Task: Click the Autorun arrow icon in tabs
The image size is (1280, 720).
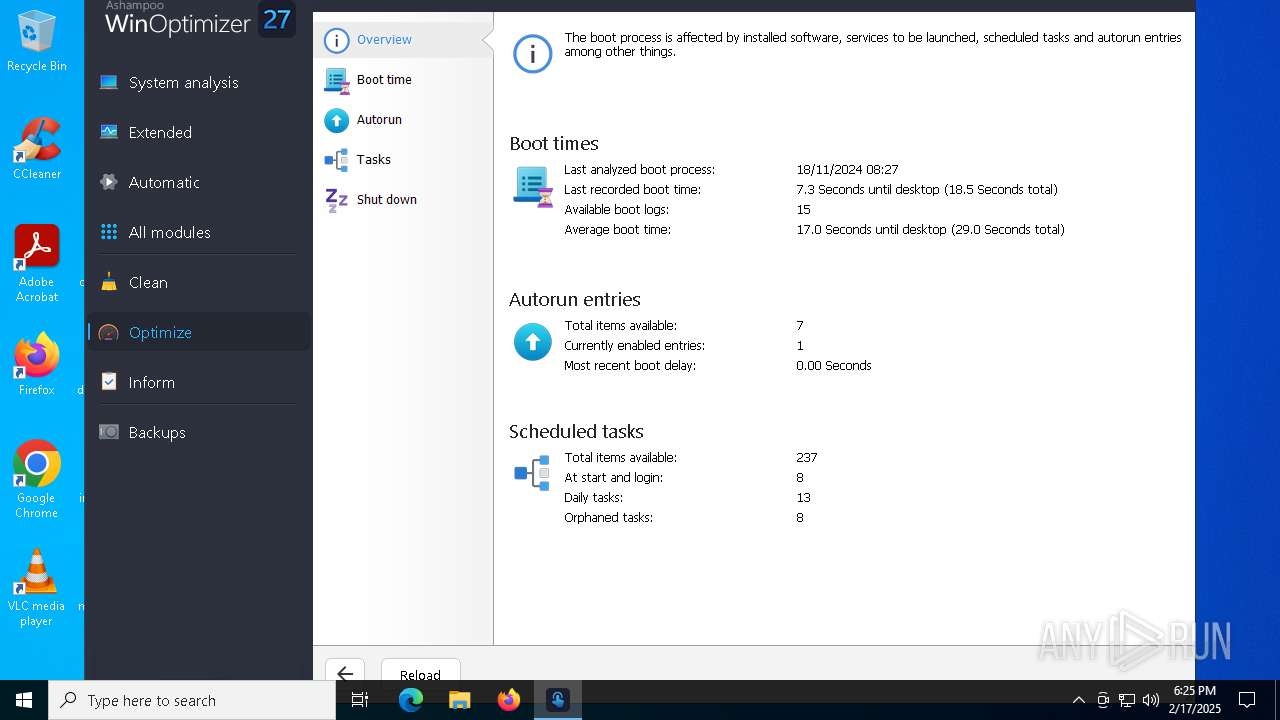Action: click(337, 120)
